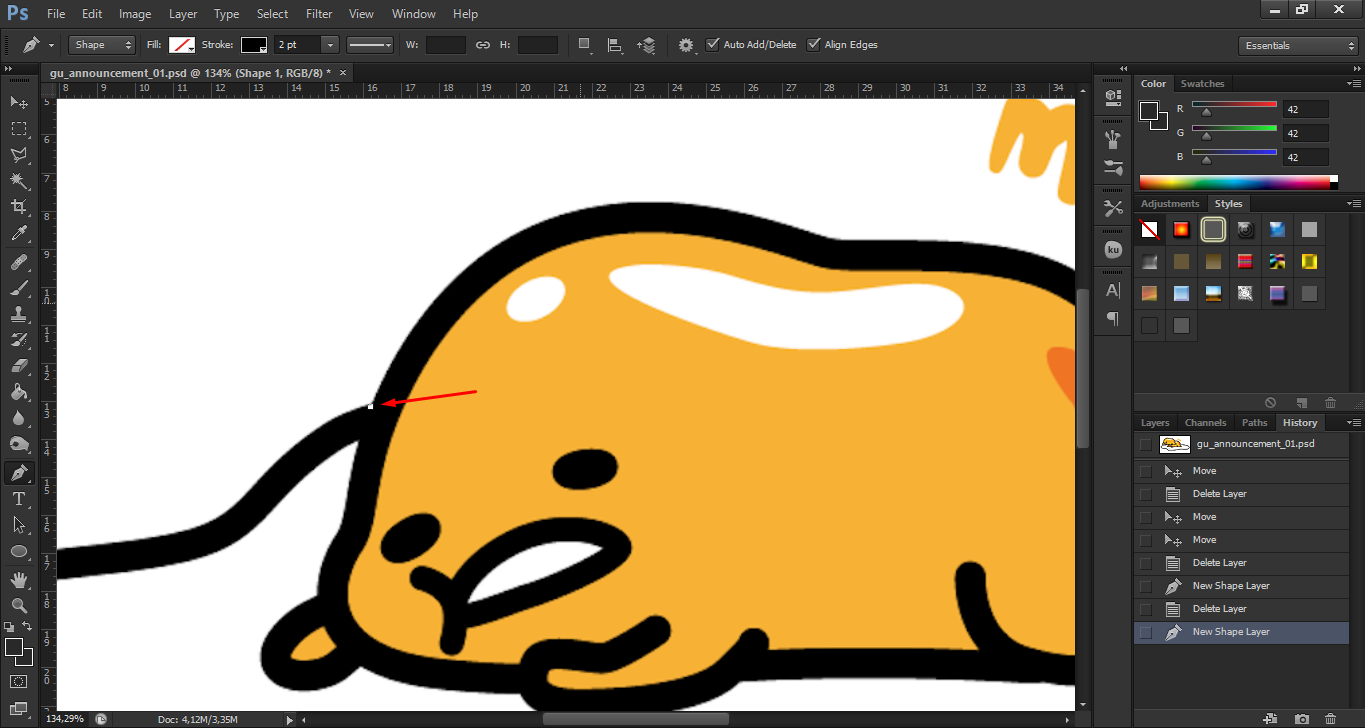Select the Eraser tool

pos(19,366)
